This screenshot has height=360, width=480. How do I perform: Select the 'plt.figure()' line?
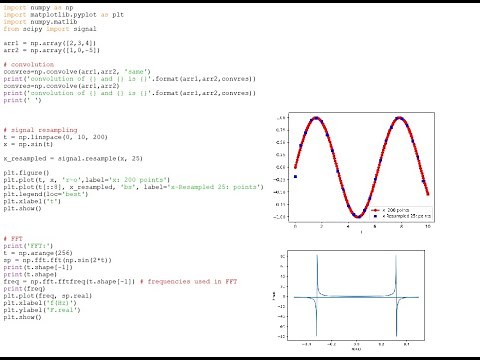coord(26,173)
